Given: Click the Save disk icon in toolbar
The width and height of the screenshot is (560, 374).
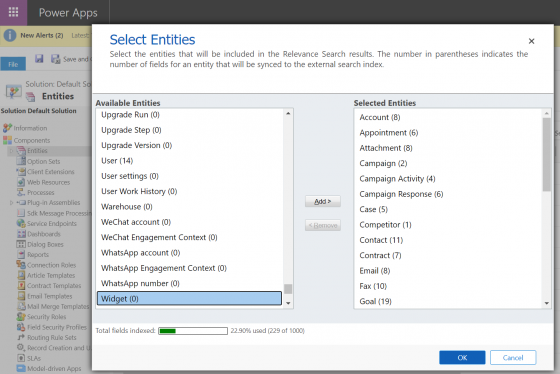Looking at the screenshot, I should coord(39,58).
